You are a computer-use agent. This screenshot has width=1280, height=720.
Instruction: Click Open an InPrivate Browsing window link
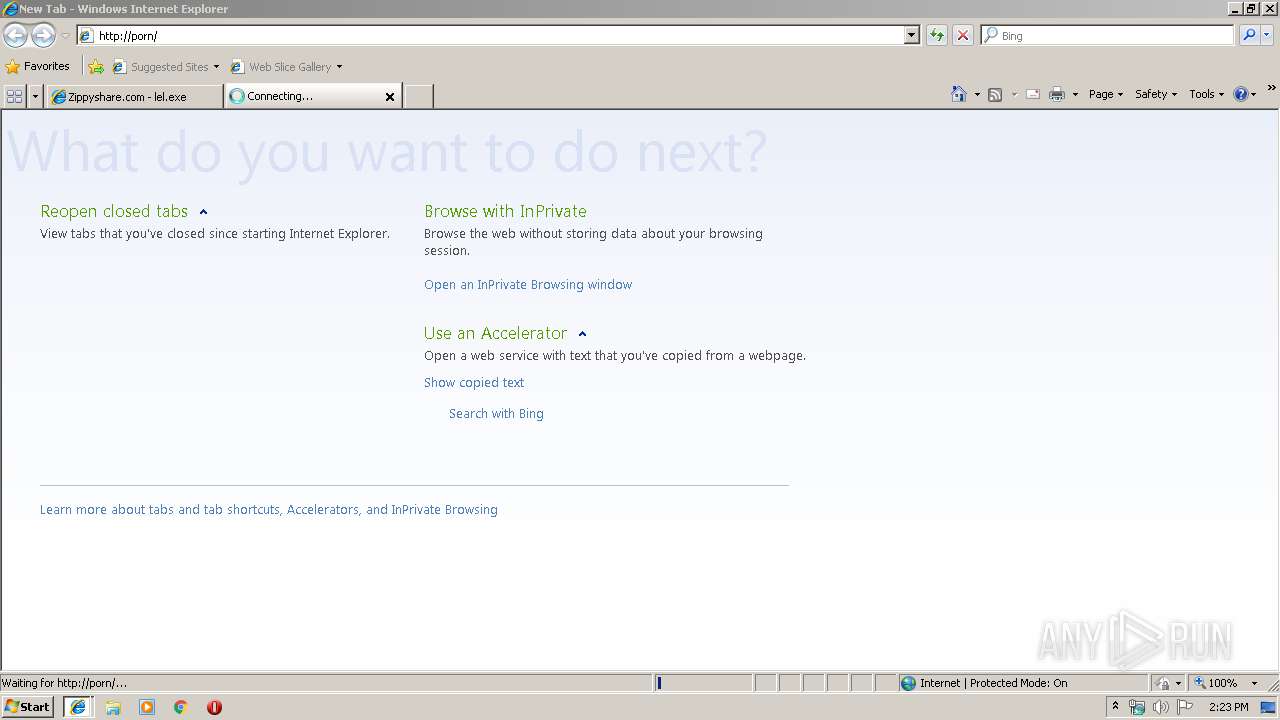(528, 285)
